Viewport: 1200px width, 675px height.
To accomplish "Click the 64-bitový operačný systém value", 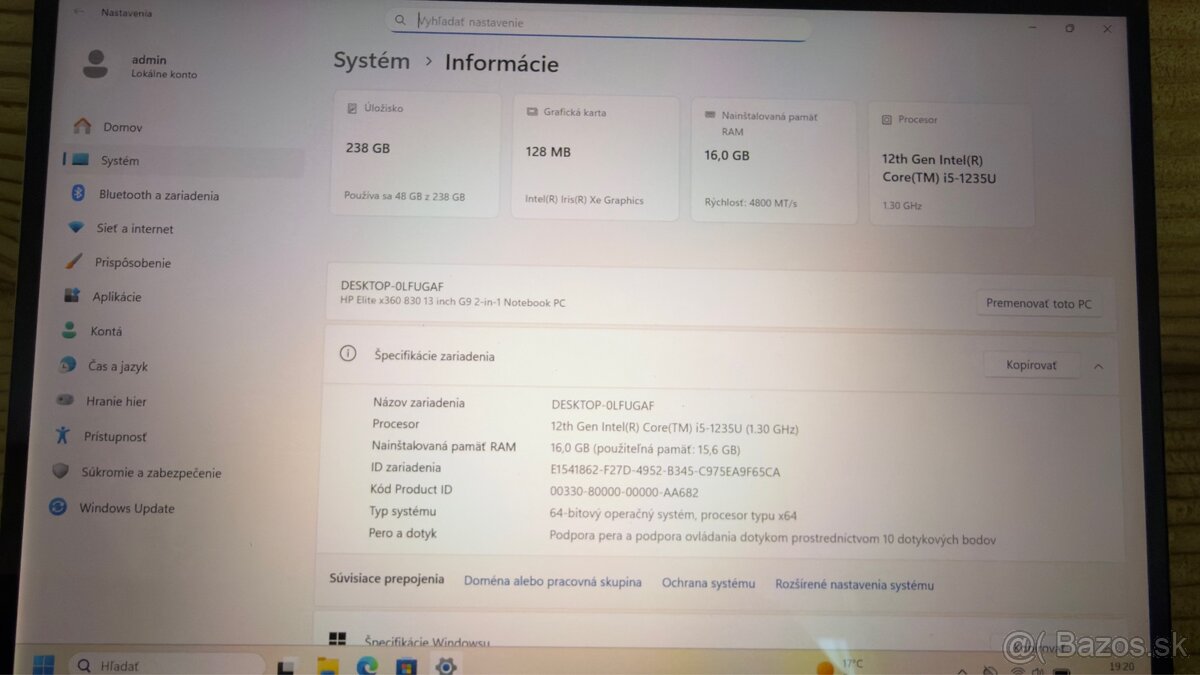I will tap(673, 515).
